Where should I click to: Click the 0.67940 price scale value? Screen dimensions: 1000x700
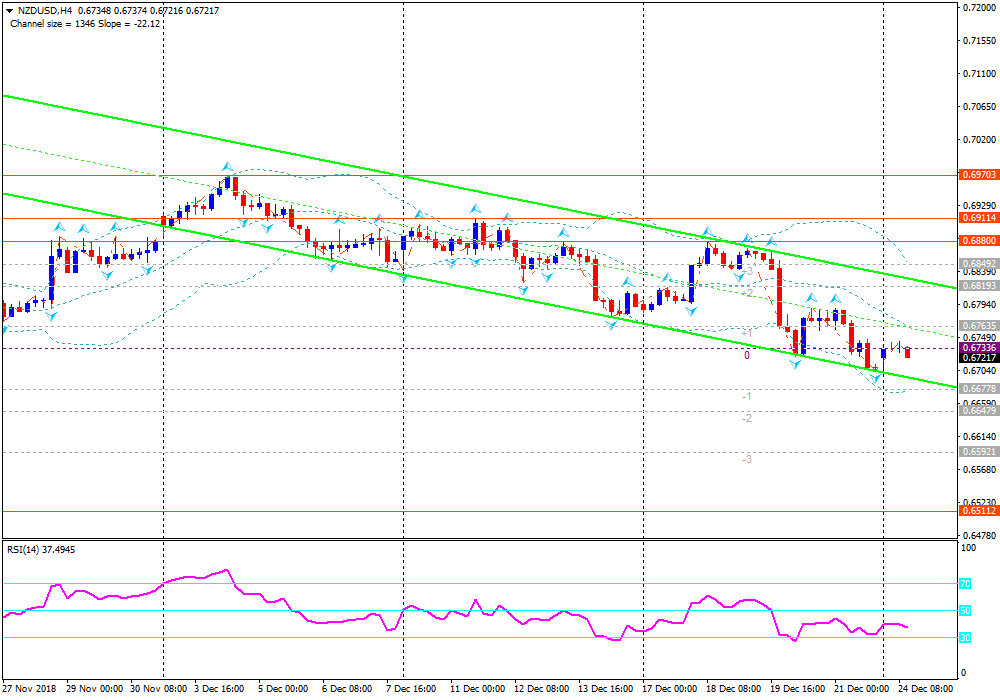[x=979, y=304]
